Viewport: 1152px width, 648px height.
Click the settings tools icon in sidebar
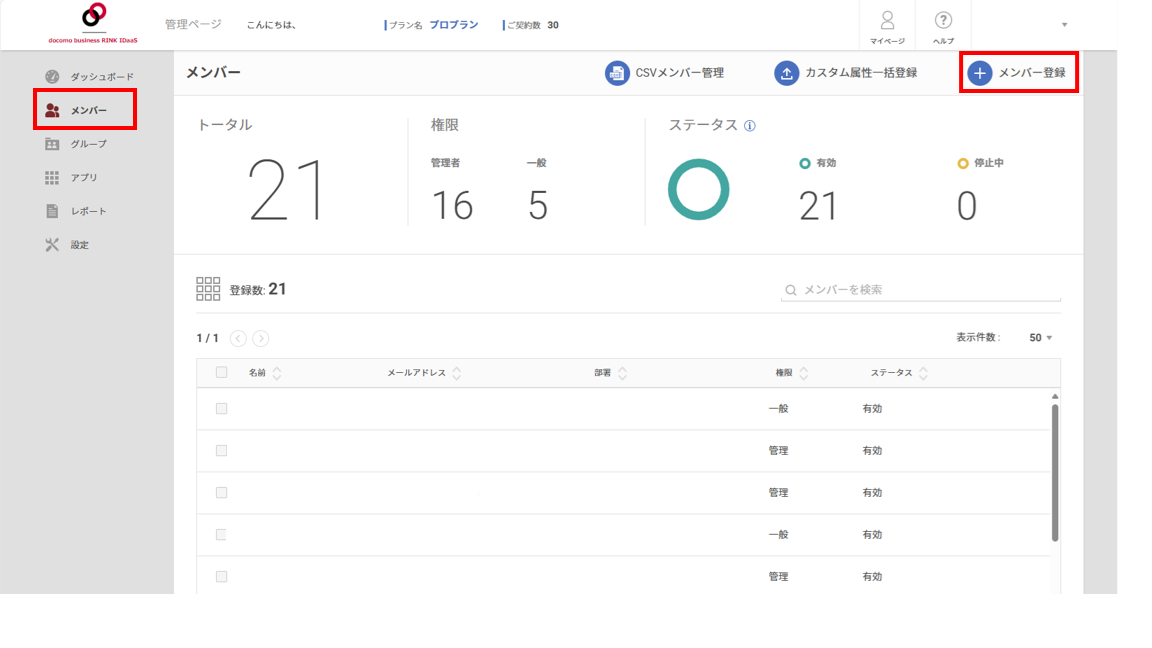52,245
